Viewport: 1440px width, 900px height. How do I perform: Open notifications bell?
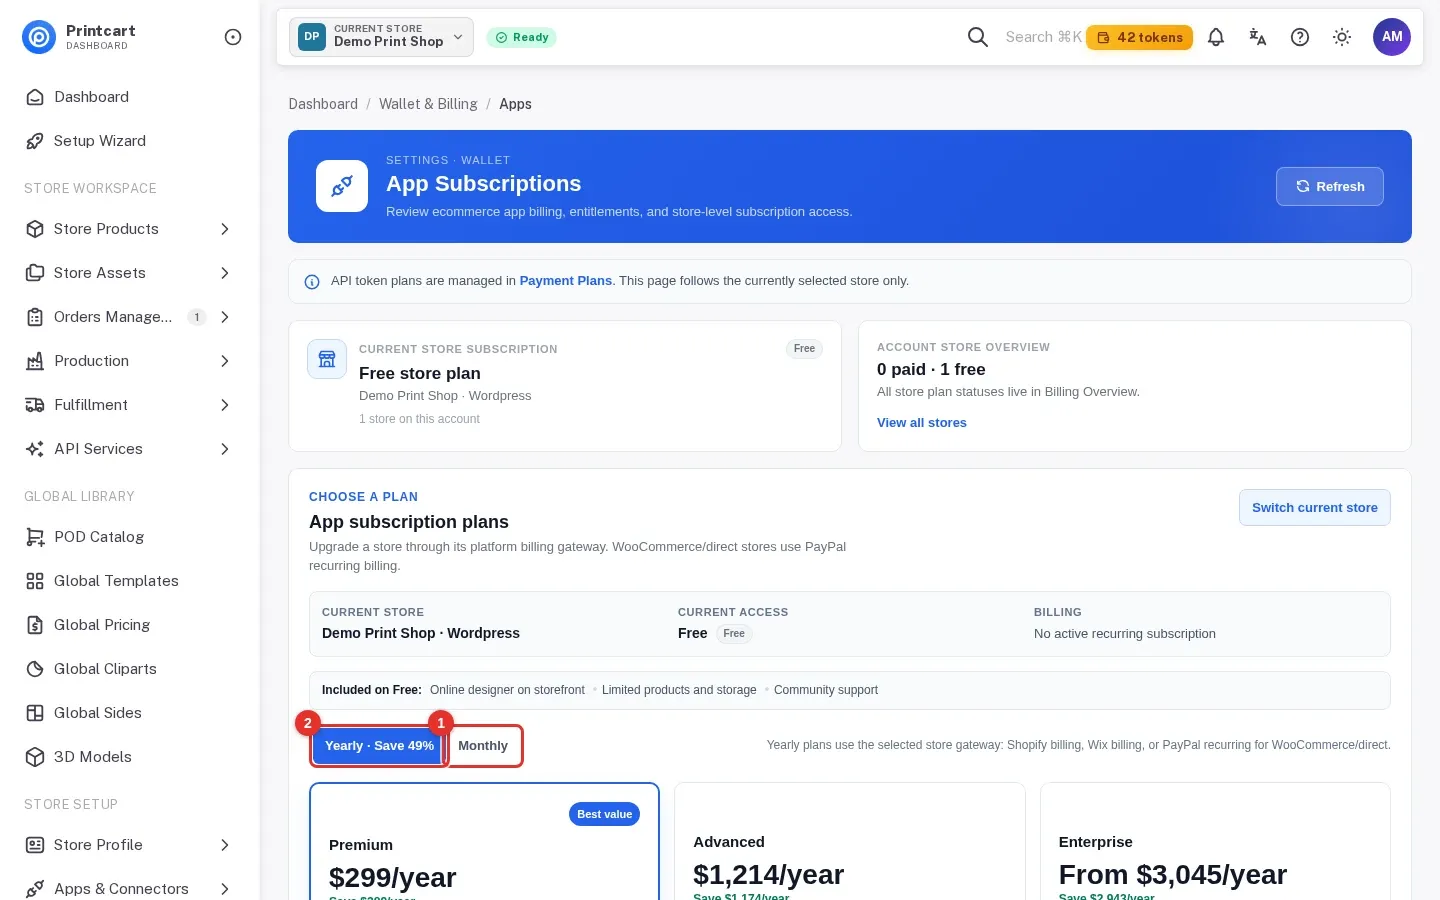pos(1216,37)
